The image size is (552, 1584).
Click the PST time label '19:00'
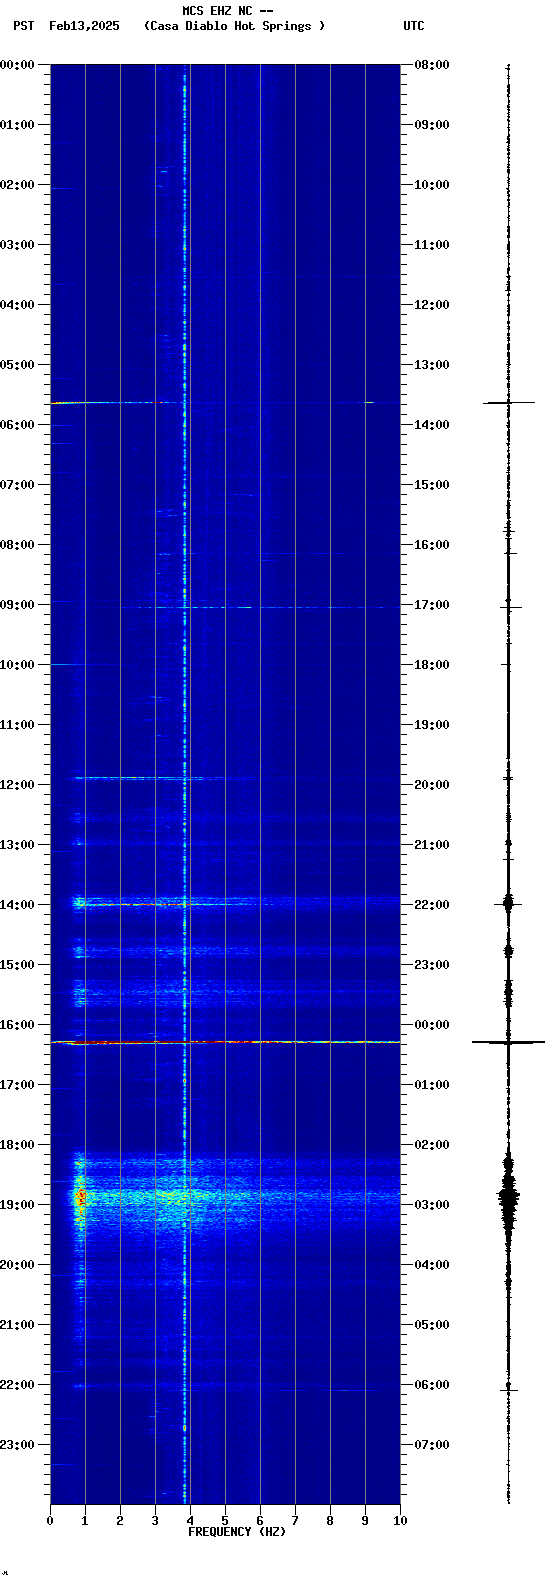tap(17, 1205)
